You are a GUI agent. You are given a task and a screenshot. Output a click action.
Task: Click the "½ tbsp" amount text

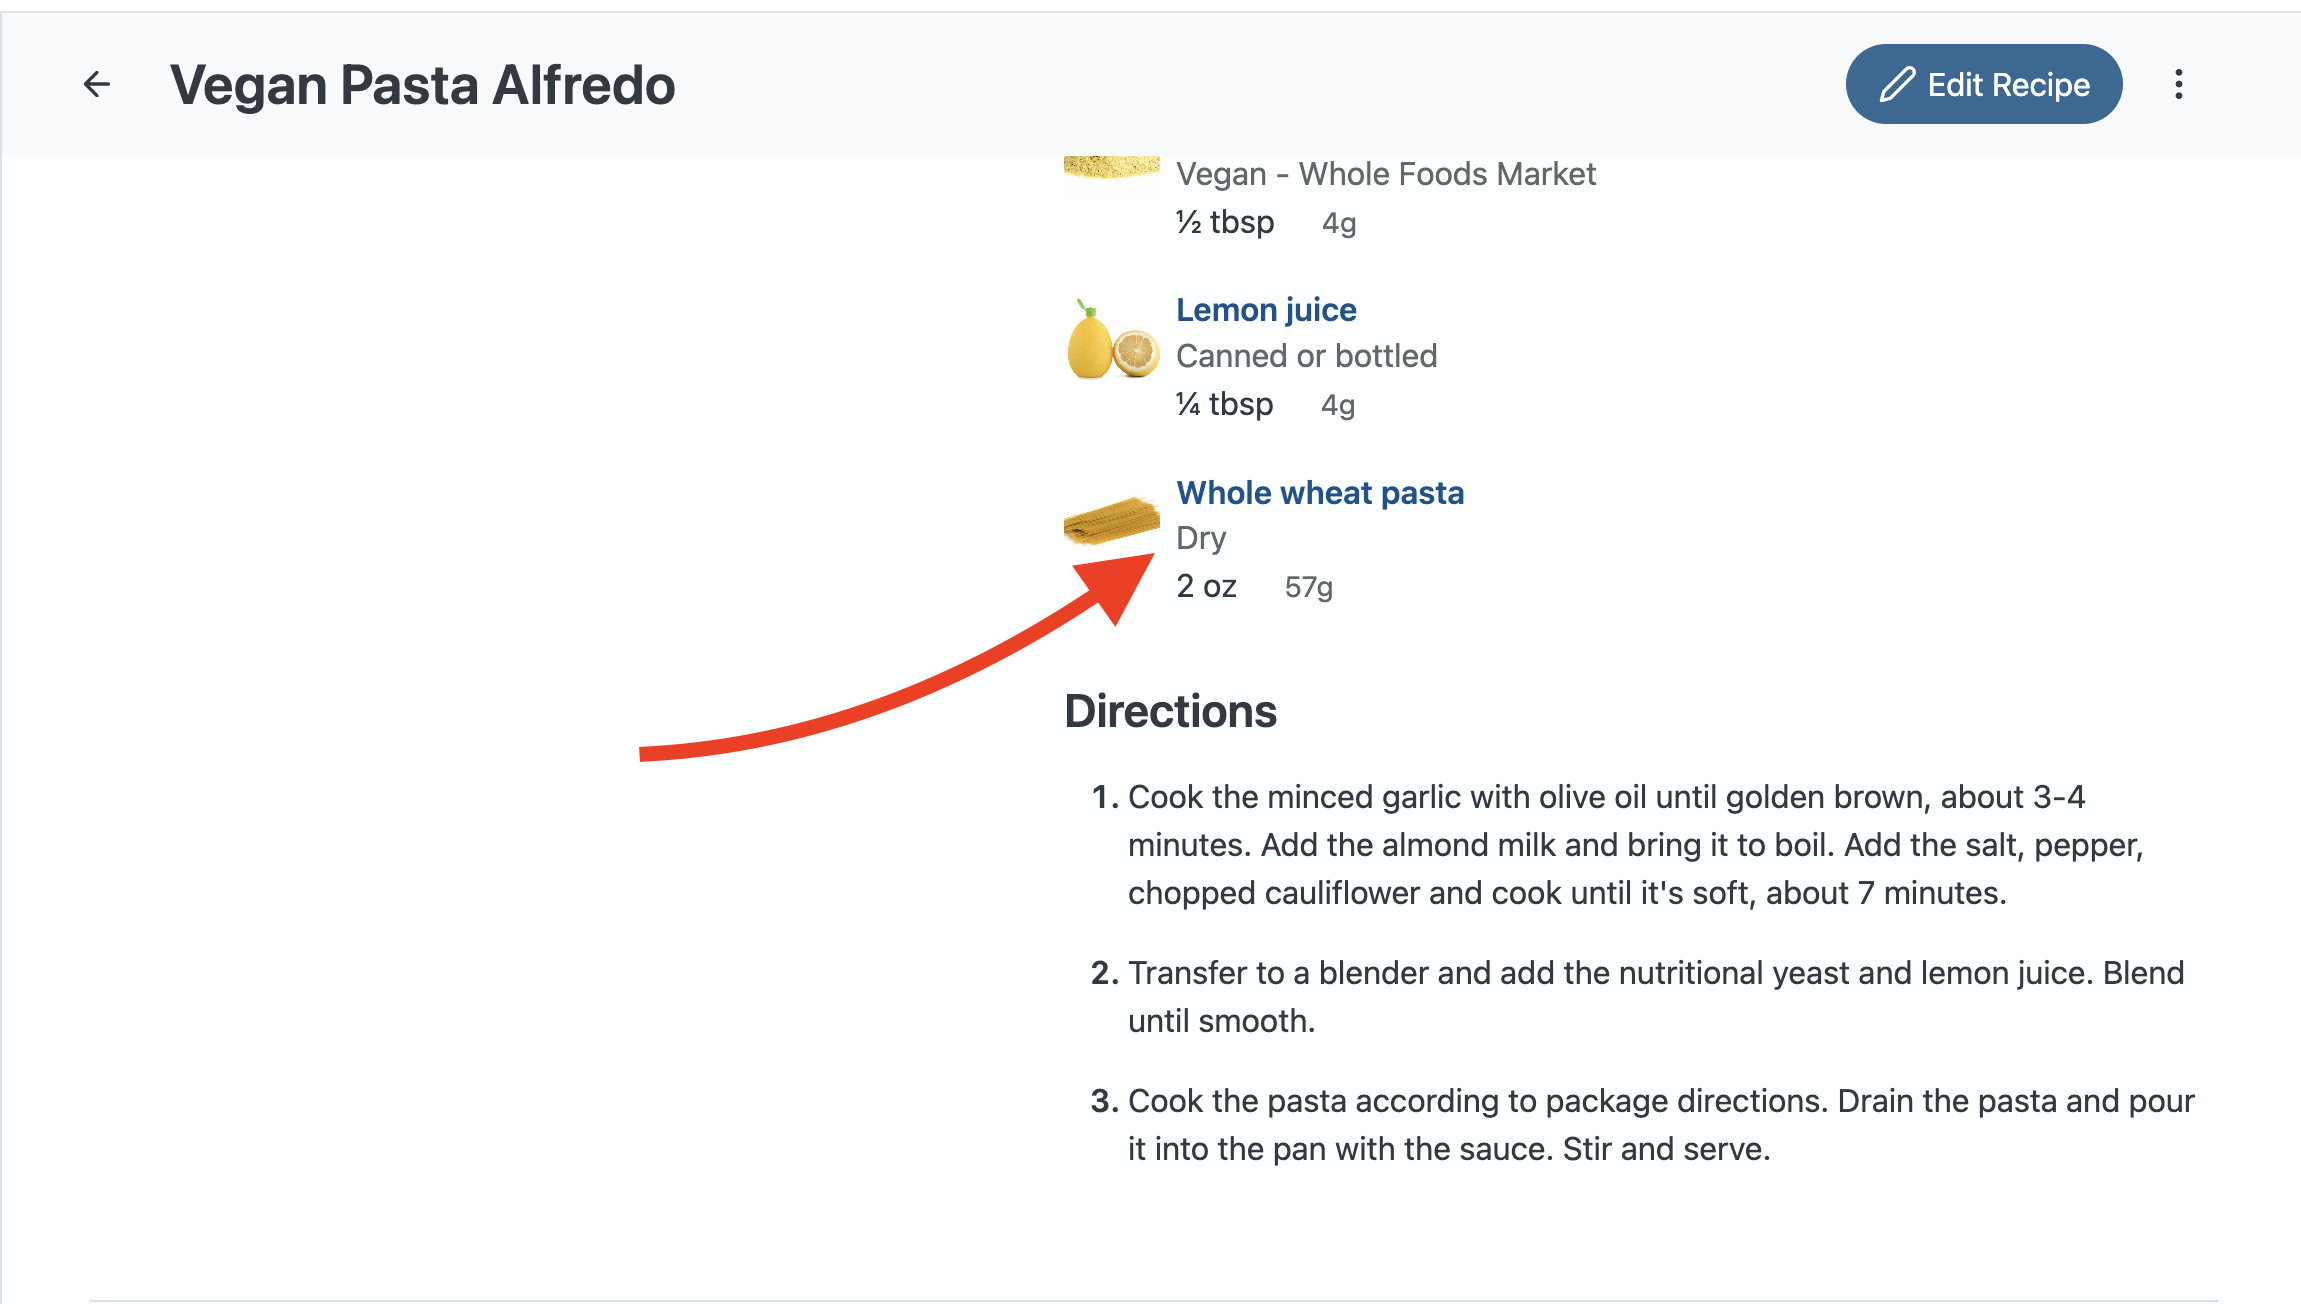(x=1225, y=222)
